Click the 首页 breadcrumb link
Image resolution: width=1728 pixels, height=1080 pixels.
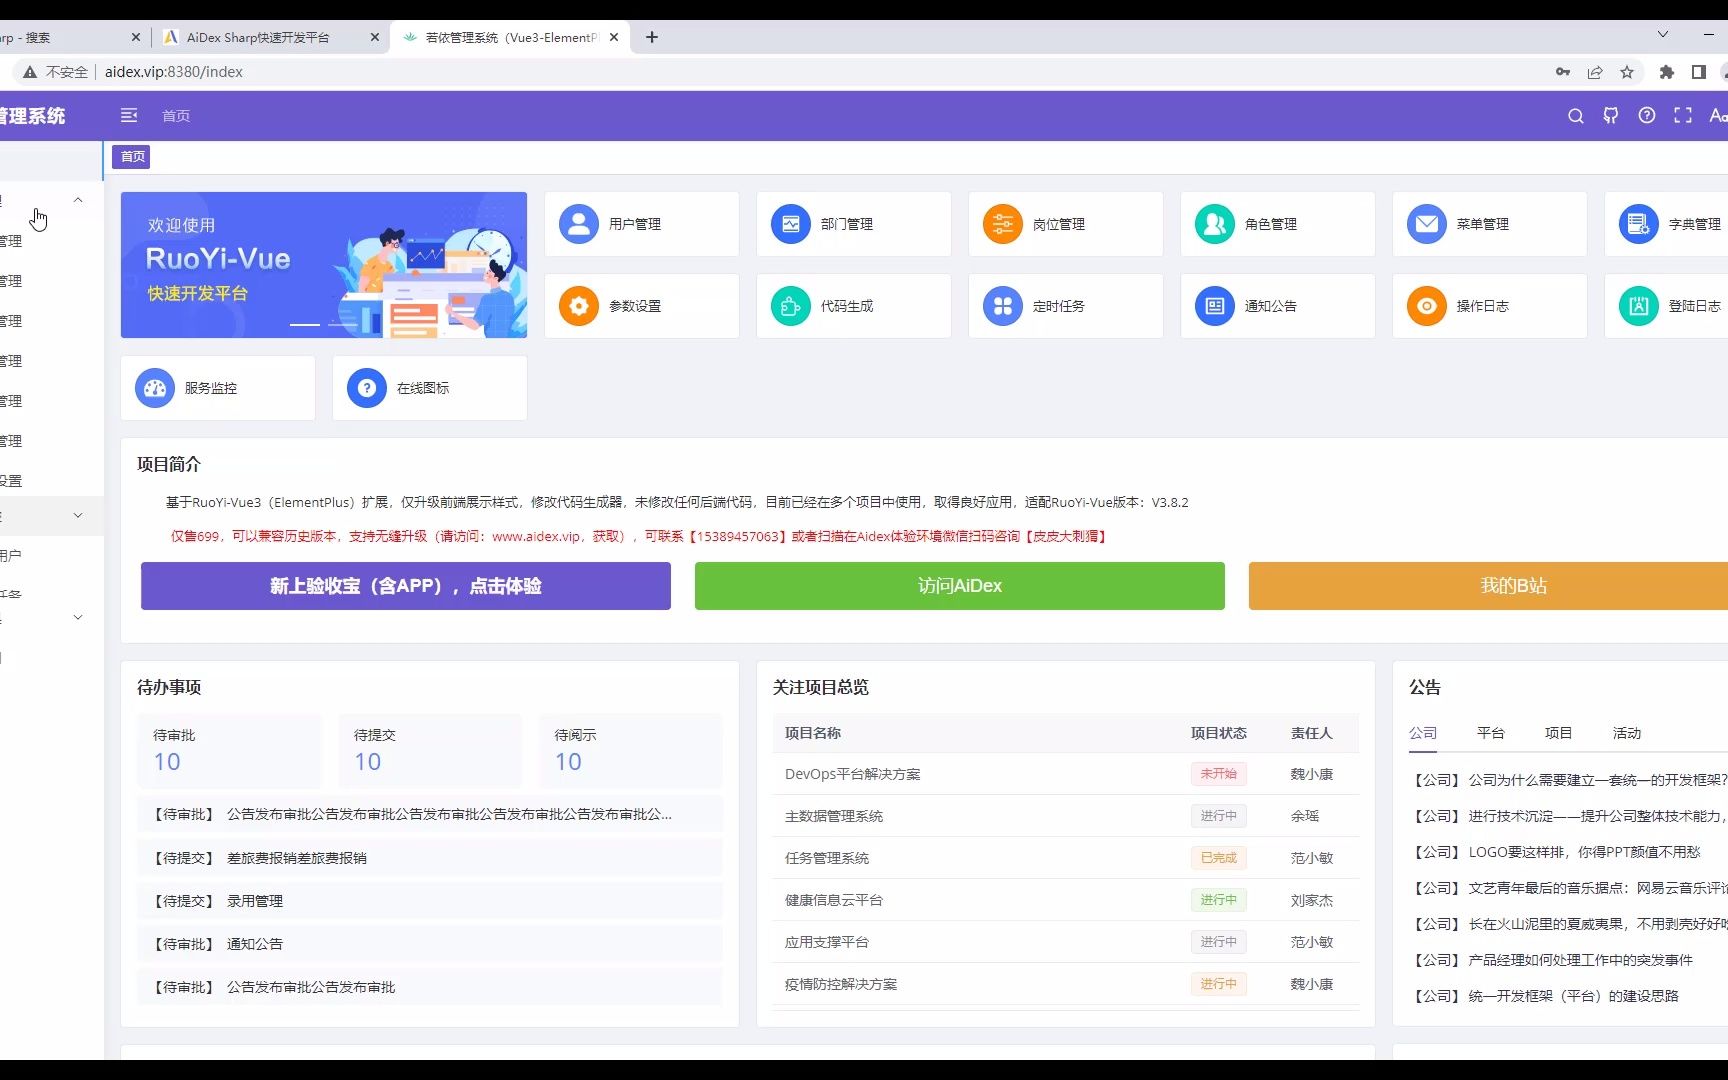[176, 116]
